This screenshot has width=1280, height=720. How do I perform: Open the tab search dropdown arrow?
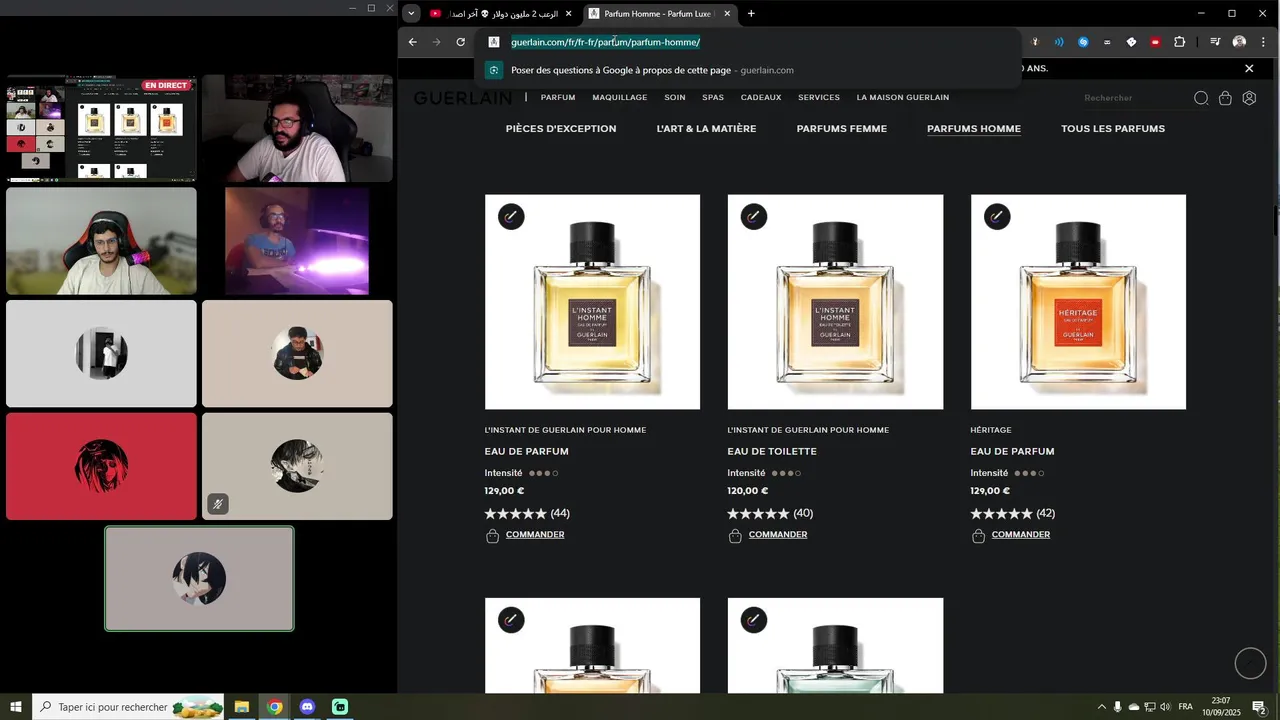point(411,13)
